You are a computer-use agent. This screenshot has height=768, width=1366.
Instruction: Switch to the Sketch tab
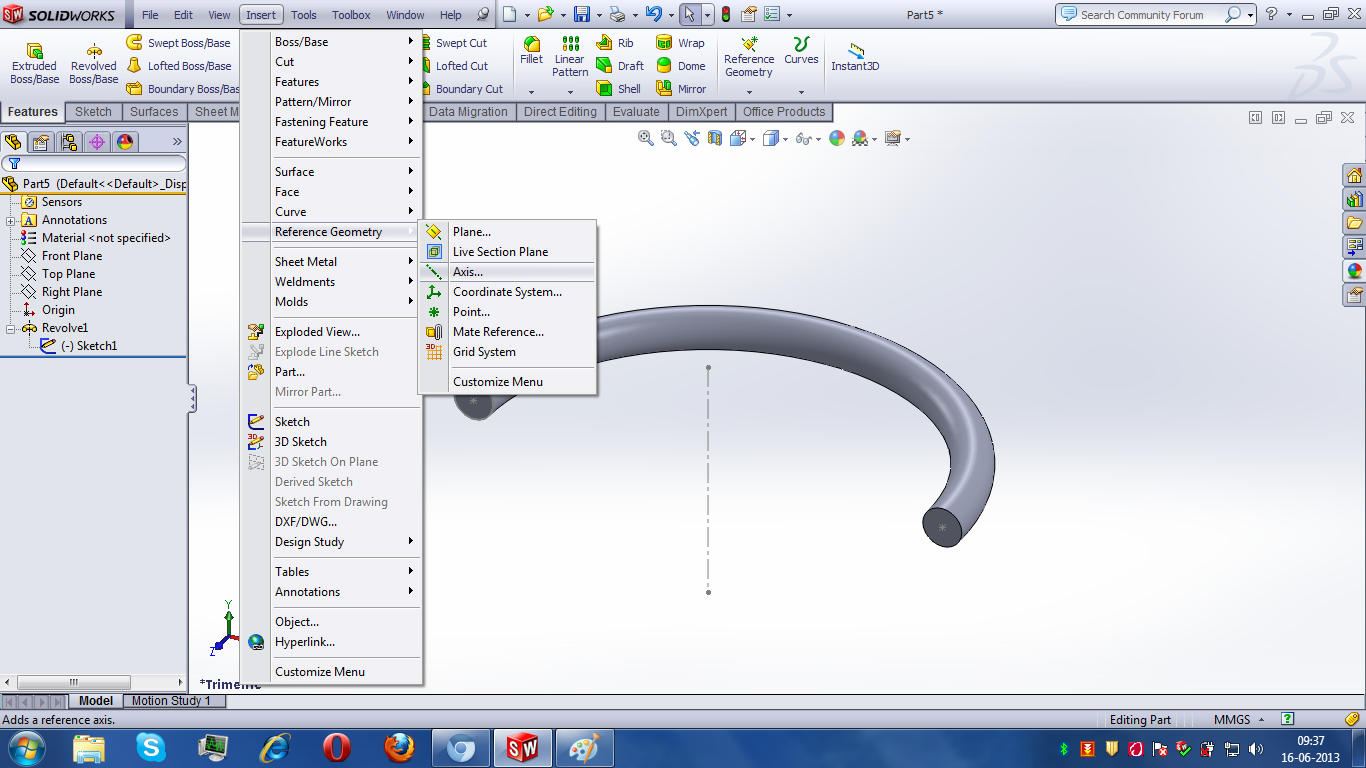(93, 112)
